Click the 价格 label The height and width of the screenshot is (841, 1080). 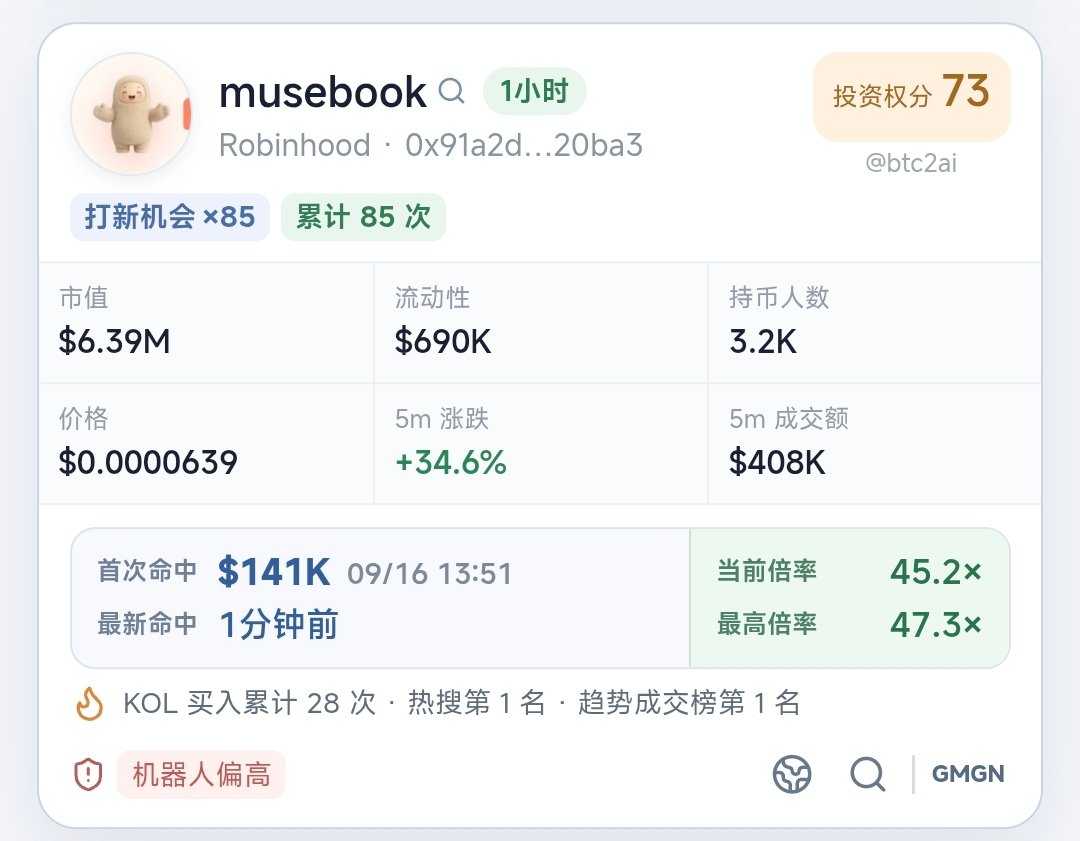click(x=84, y=418)
